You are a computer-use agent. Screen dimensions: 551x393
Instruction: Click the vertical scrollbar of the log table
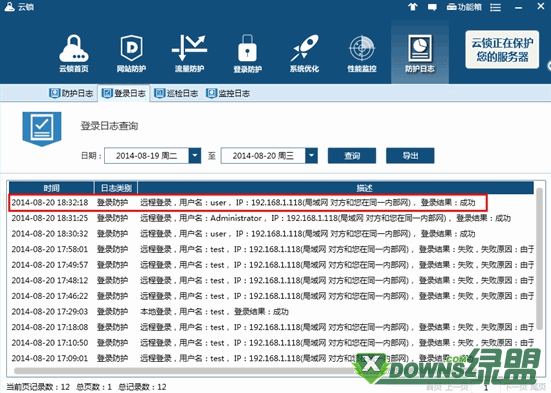(x=539, y=258)
